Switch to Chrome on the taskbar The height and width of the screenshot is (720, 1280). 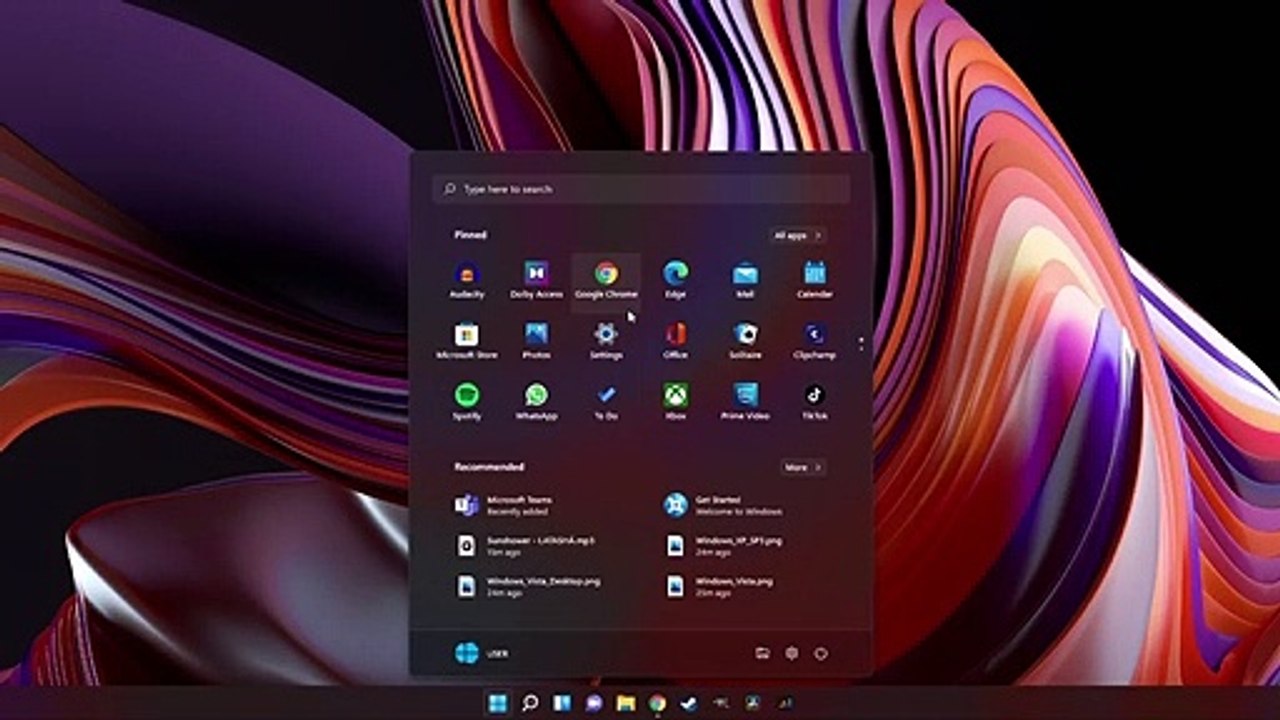click(657, 704)
